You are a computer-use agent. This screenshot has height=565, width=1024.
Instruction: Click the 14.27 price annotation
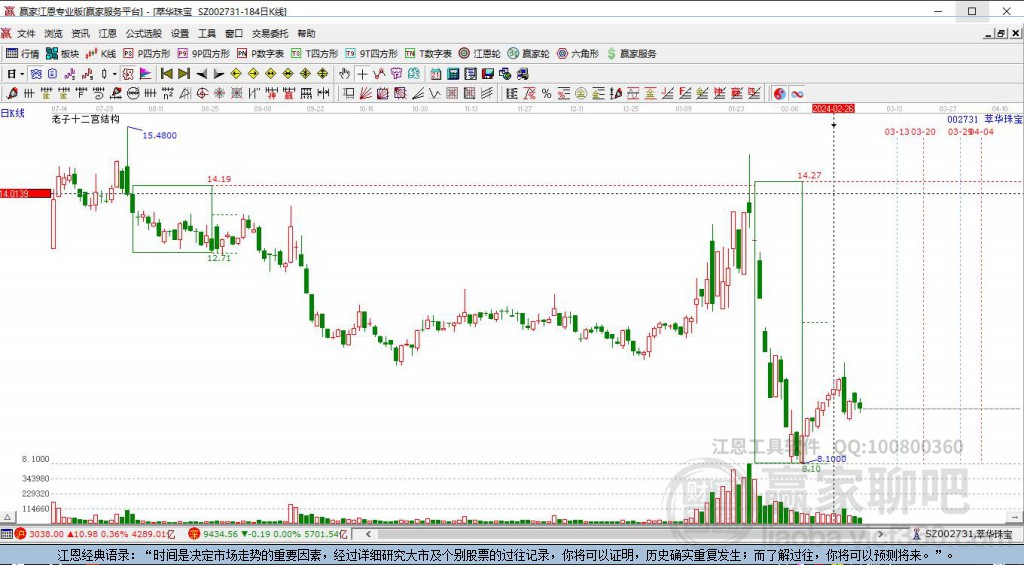[x=809, y=175]
